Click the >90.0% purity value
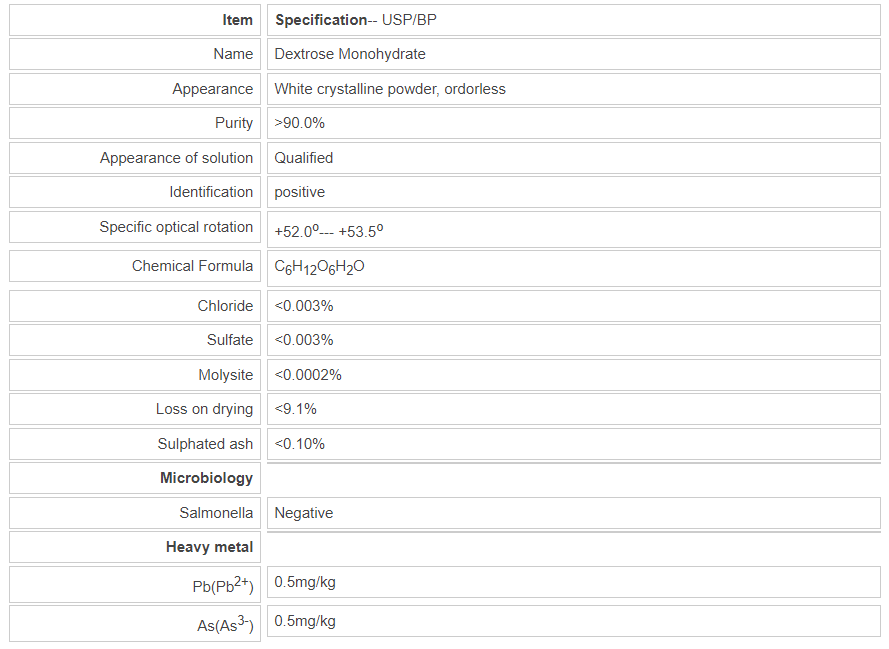Screen dimensions: 889x649 (300, 123)
